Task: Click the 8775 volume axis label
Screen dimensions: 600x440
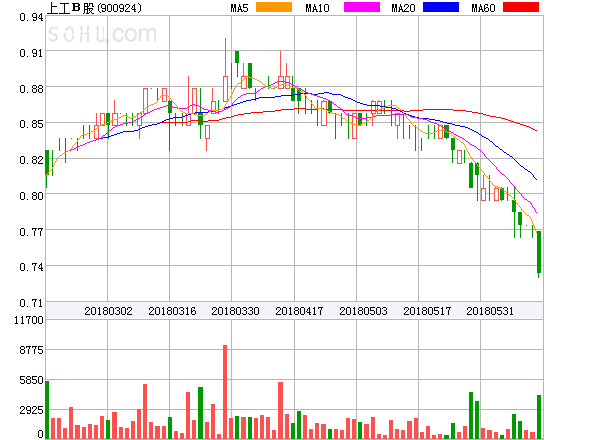Action: click(x=31, y=350)
